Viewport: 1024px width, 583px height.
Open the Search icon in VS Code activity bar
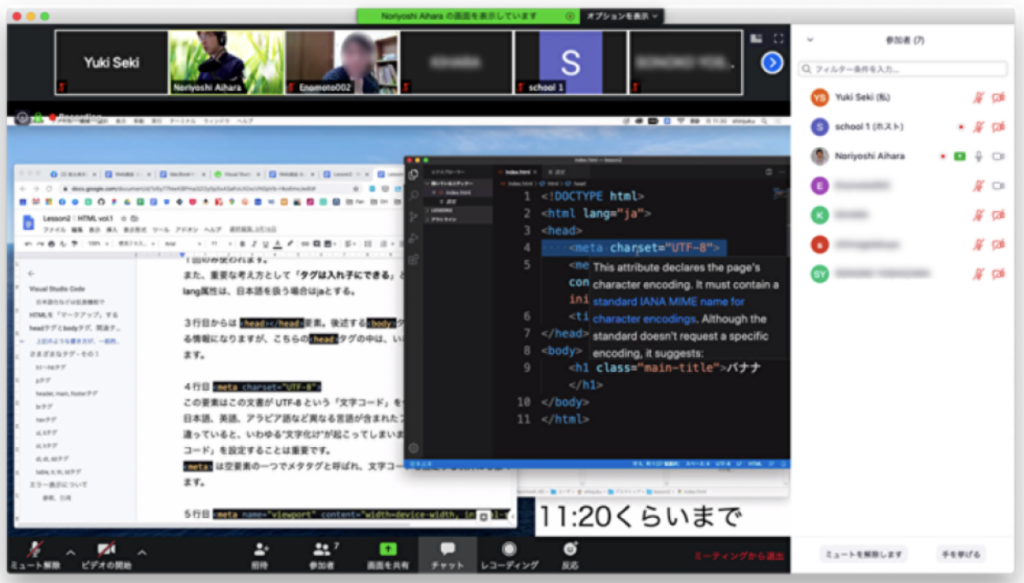pyautogui.click(x=414, y=195)
